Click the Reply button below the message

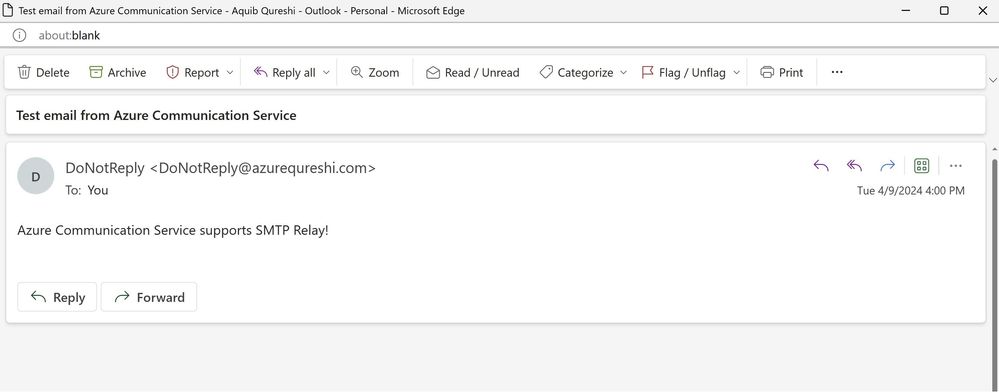pyautogui.click(x=57, y=297)
